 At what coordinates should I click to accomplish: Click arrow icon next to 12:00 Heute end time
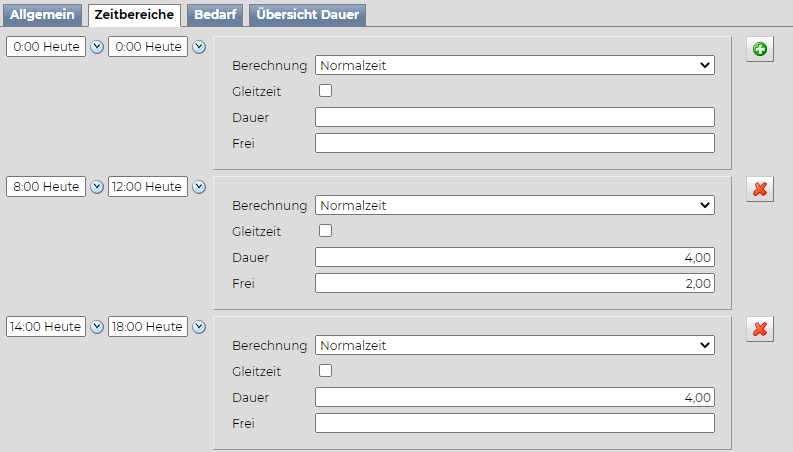point(199,187)
